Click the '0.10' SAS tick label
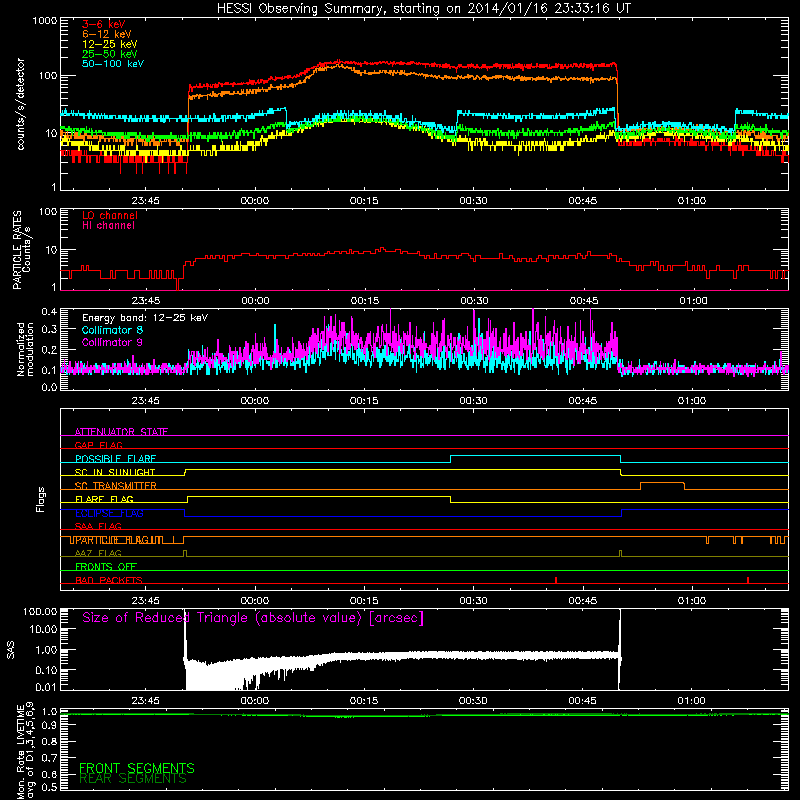The width and height of the screenshot is (800, 800). (46, 670)
